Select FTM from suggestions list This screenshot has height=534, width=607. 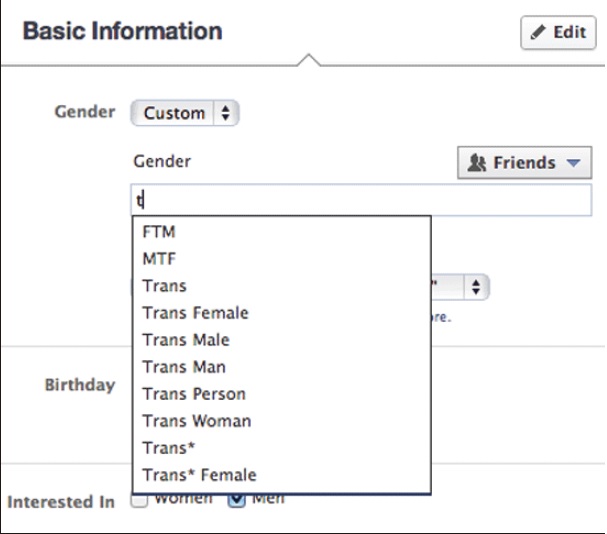coord(159,232)
